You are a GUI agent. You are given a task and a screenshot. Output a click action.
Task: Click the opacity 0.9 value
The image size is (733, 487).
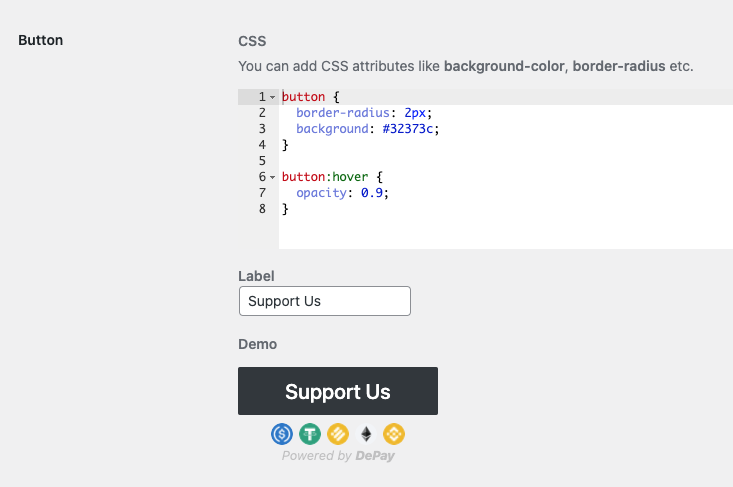point(372,193)
